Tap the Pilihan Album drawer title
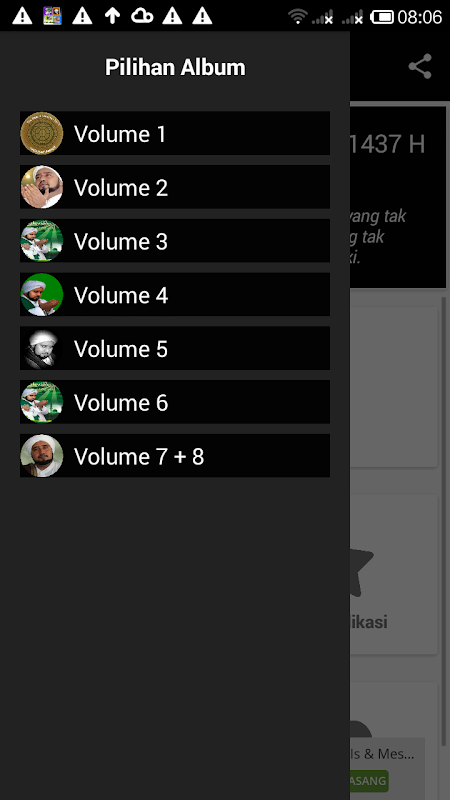 (175, 67)
